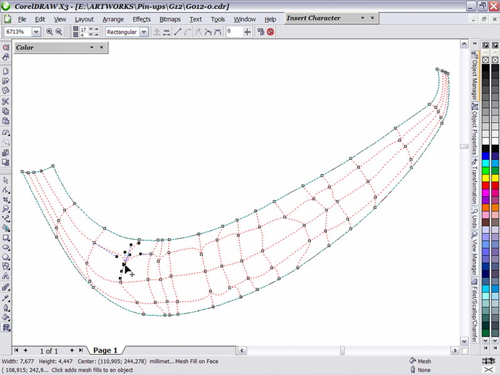Open the zoom level 6713% dropdown
Viewport: 500px width, 375px height.
coord(36,32)
